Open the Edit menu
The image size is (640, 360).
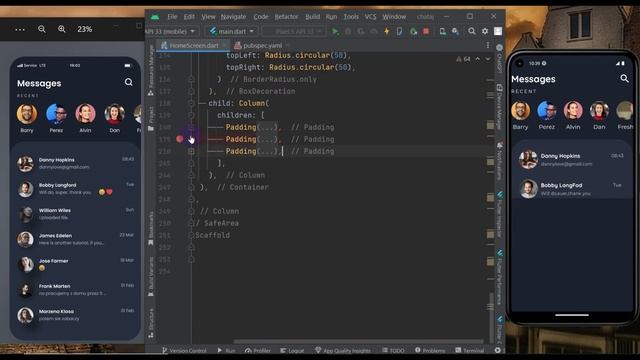coord(189,17)
